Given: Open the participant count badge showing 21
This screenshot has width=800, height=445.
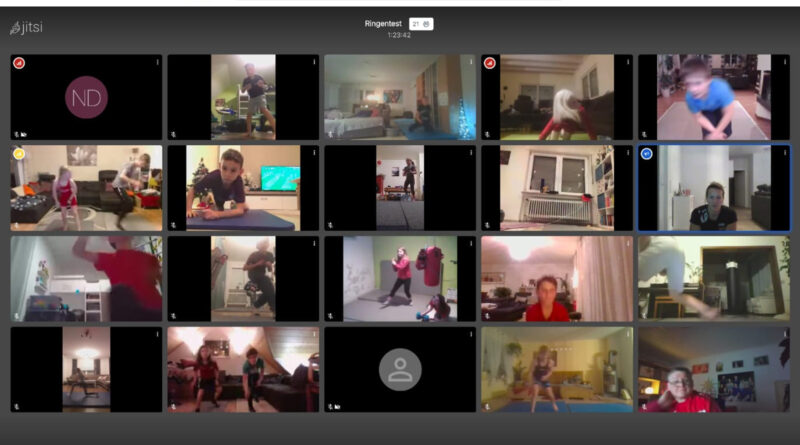Looking at the screenshot, I should 421,24.
